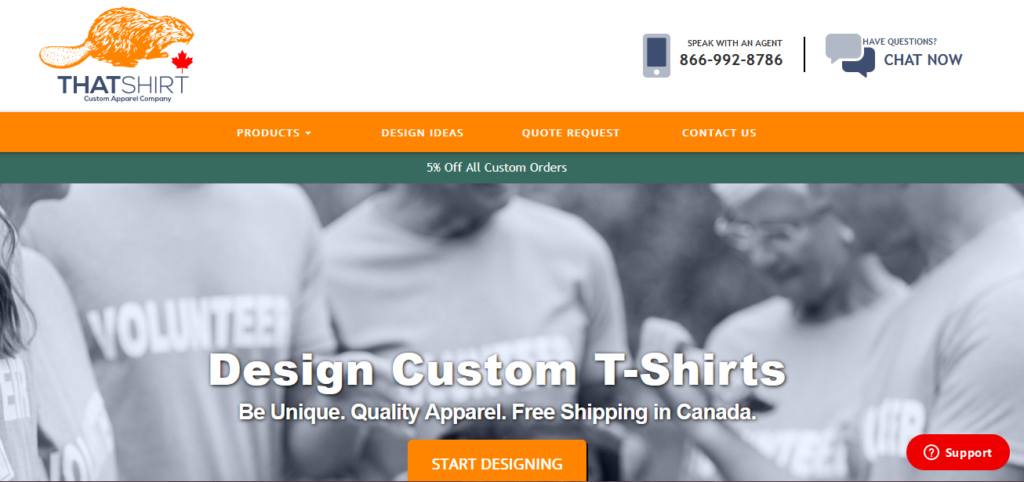Call the 866-992-8786 phone number link
The width and height of the screenshot is (1024, 482).
731,60
